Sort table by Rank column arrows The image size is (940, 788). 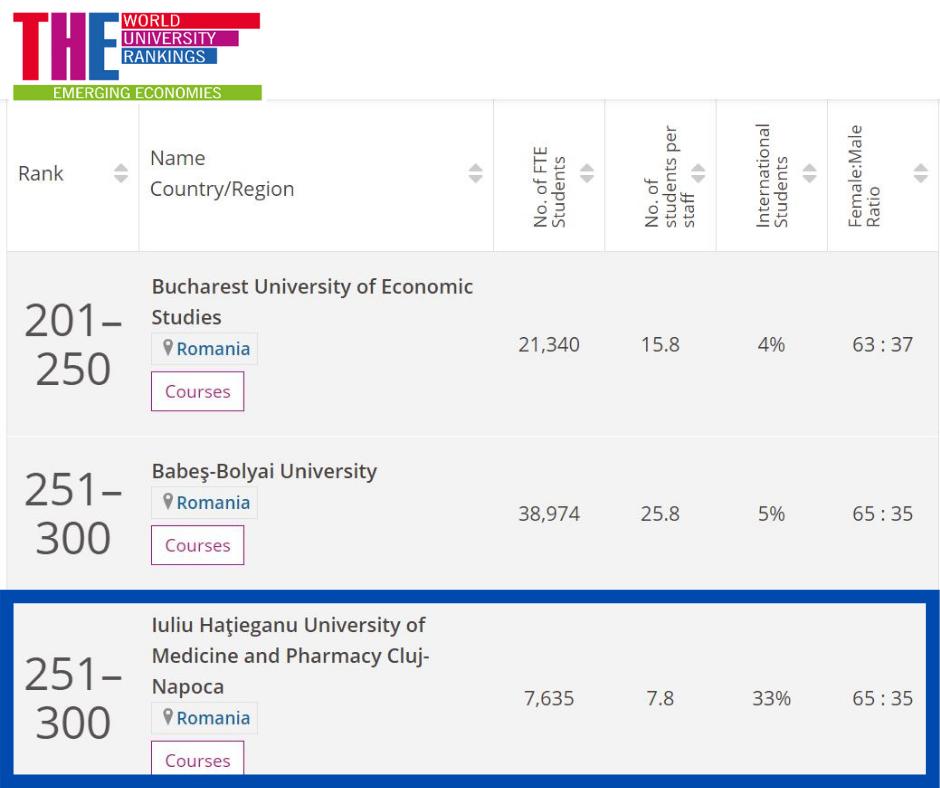[x=121, y=173]
